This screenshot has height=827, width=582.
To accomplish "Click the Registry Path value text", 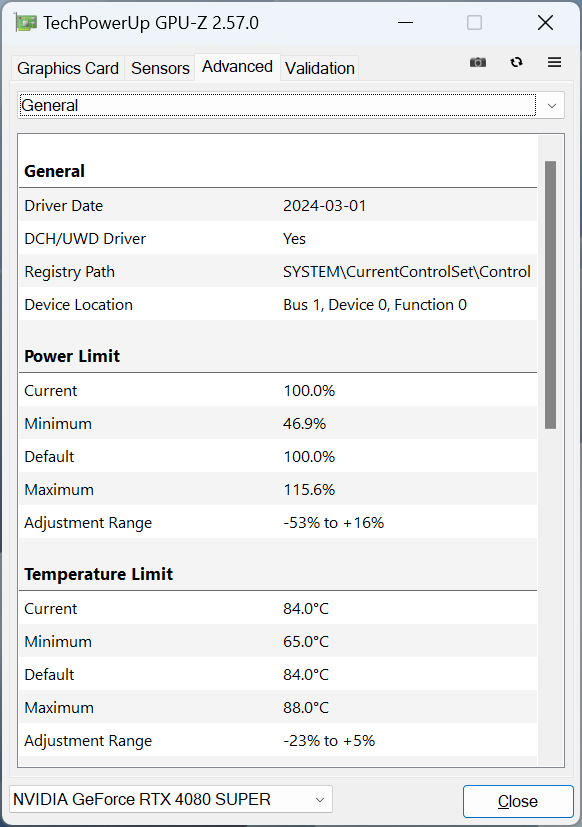I will [x=407, y=272].
